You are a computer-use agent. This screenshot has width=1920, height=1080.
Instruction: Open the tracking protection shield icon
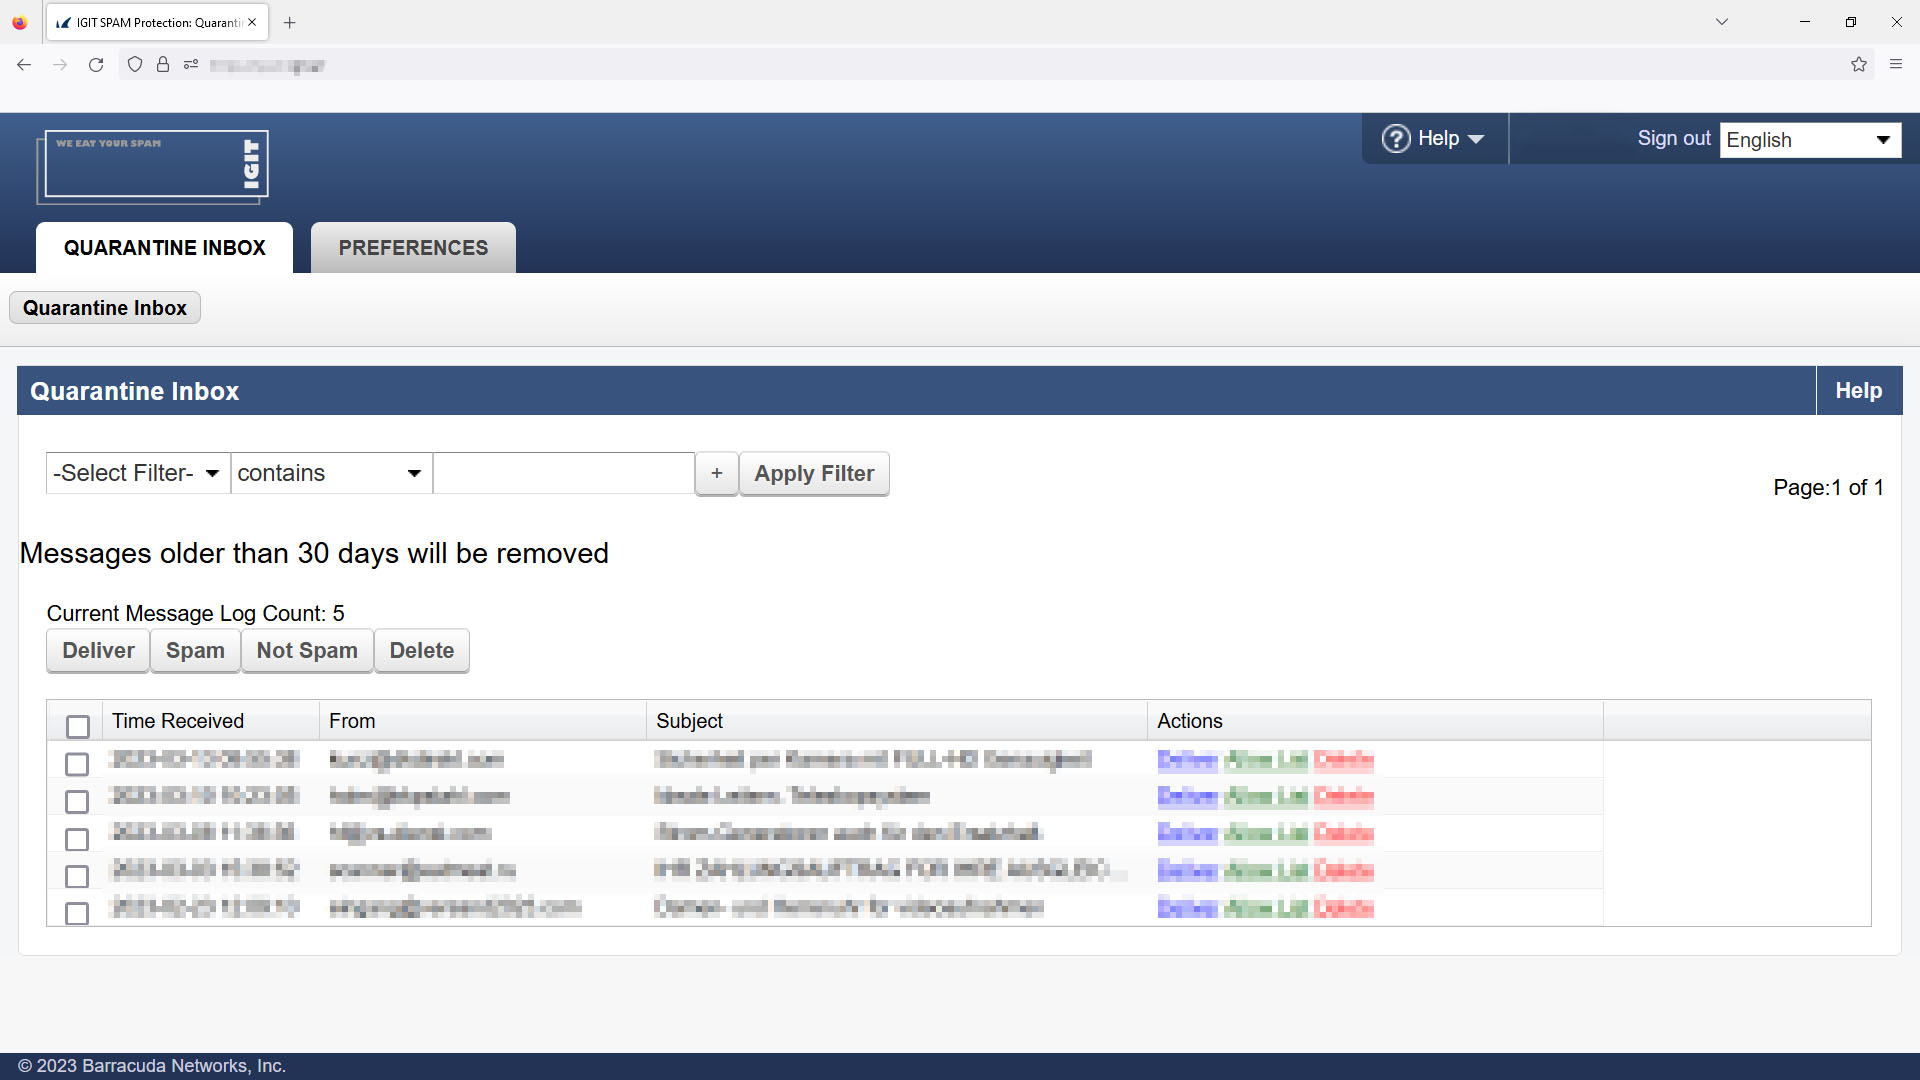135,64
